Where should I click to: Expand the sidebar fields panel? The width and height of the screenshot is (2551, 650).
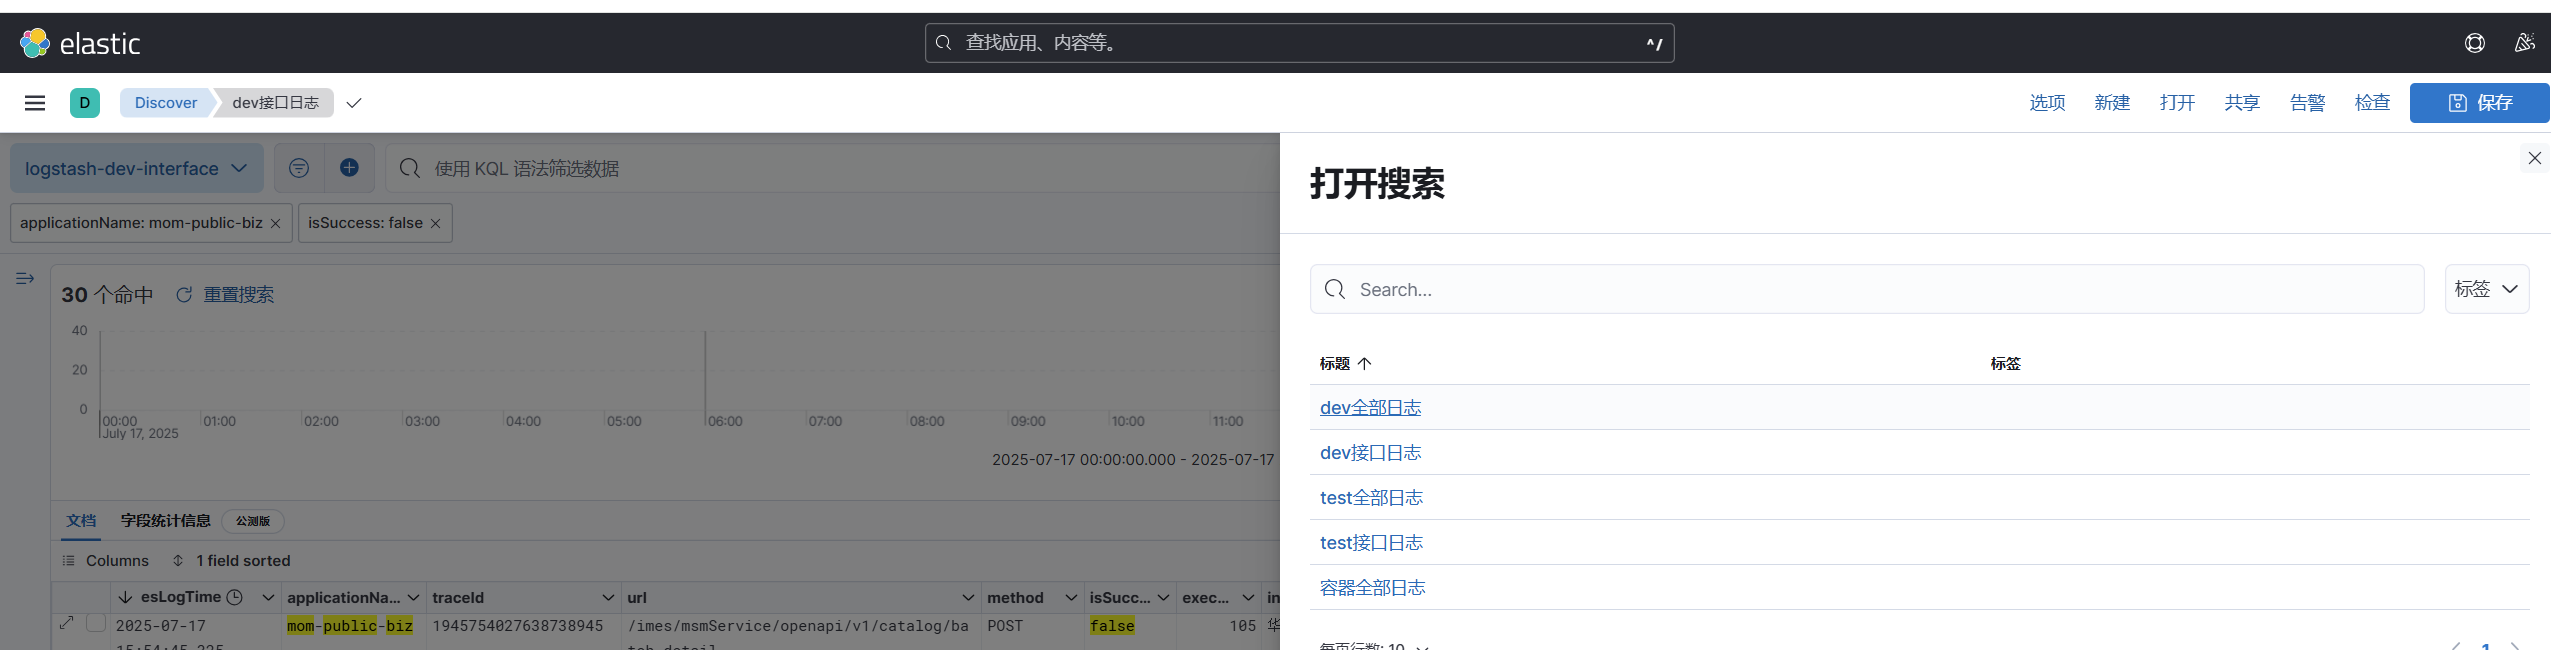[x=25, y=279]
